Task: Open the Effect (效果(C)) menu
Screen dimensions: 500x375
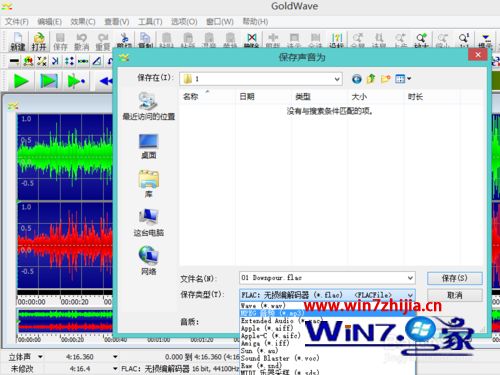Action: click(83, 22)
